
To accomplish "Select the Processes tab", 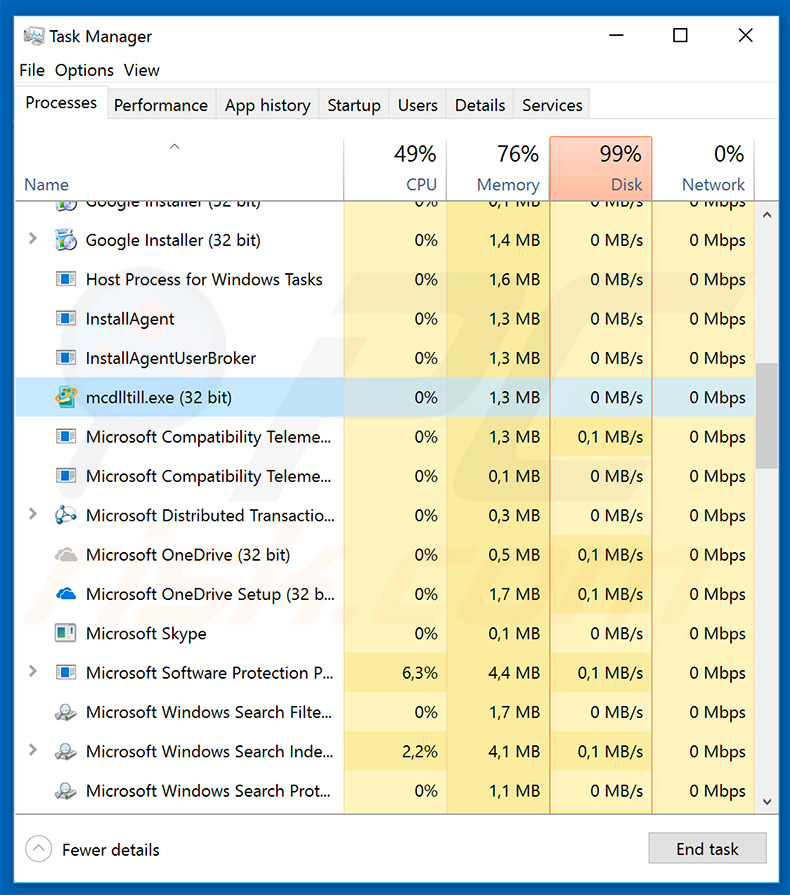I will click(61, 103).
